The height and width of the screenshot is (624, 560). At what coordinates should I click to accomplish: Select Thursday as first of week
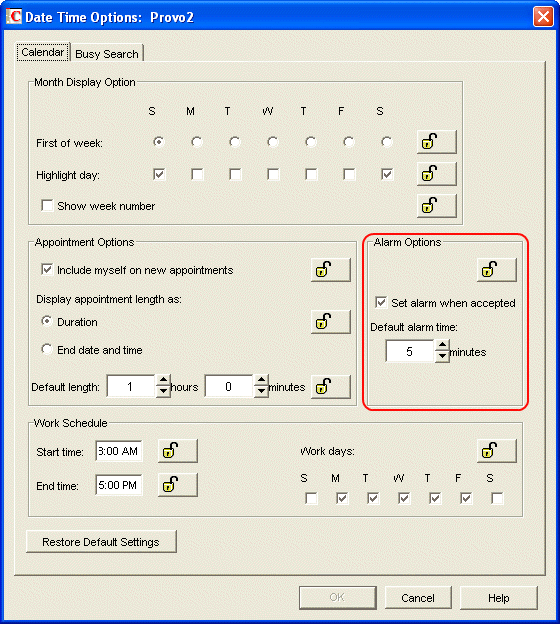(311, 142)
